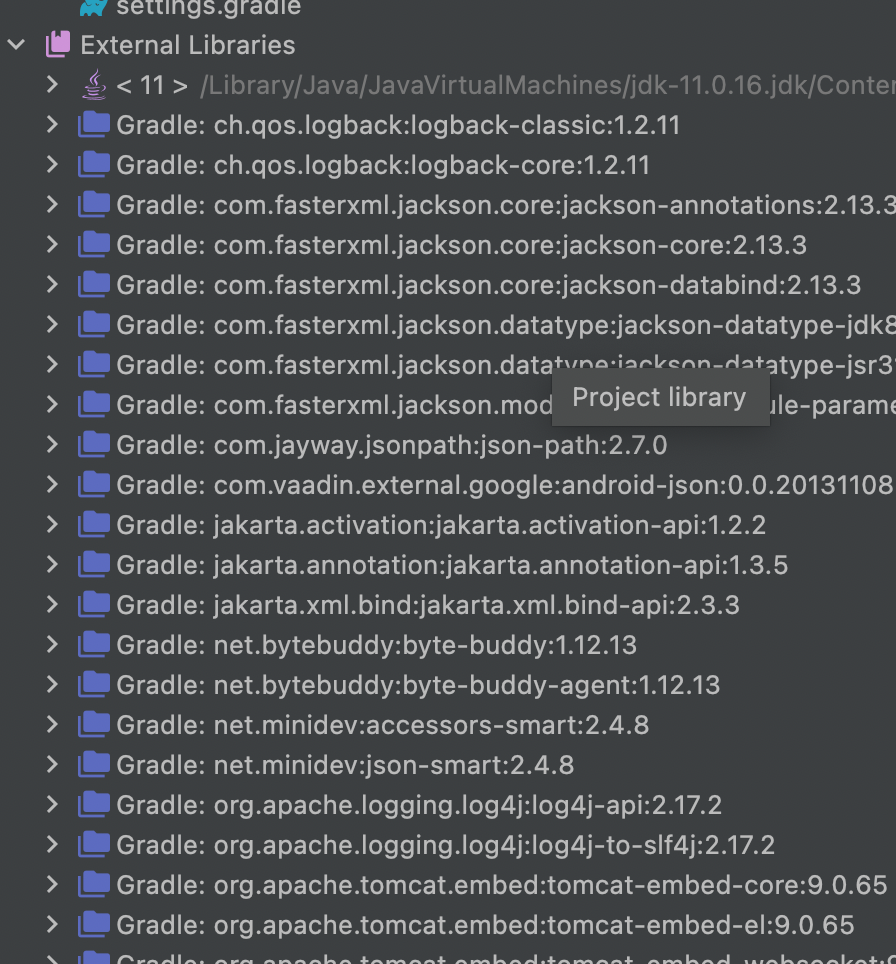The width and height of the screenshot is (896, 964).
Task: Select the External Libraries label
Action: pyautogui.click(x=188, y=45)
